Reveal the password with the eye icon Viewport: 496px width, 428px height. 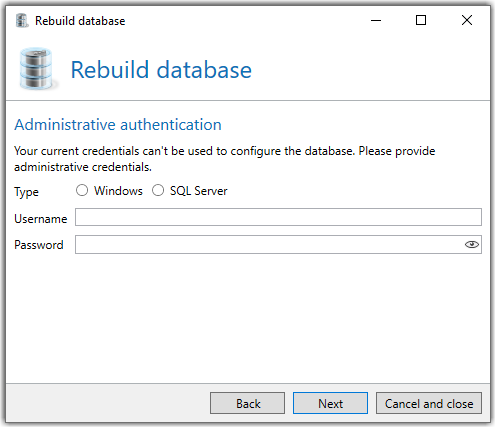(x=471, y=245)
